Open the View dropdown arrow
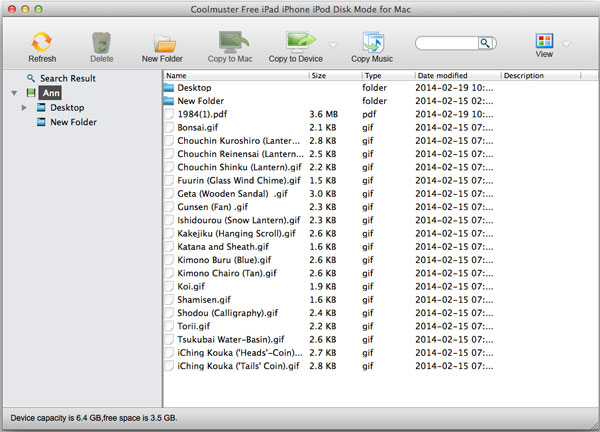 (x=567, y=44)
